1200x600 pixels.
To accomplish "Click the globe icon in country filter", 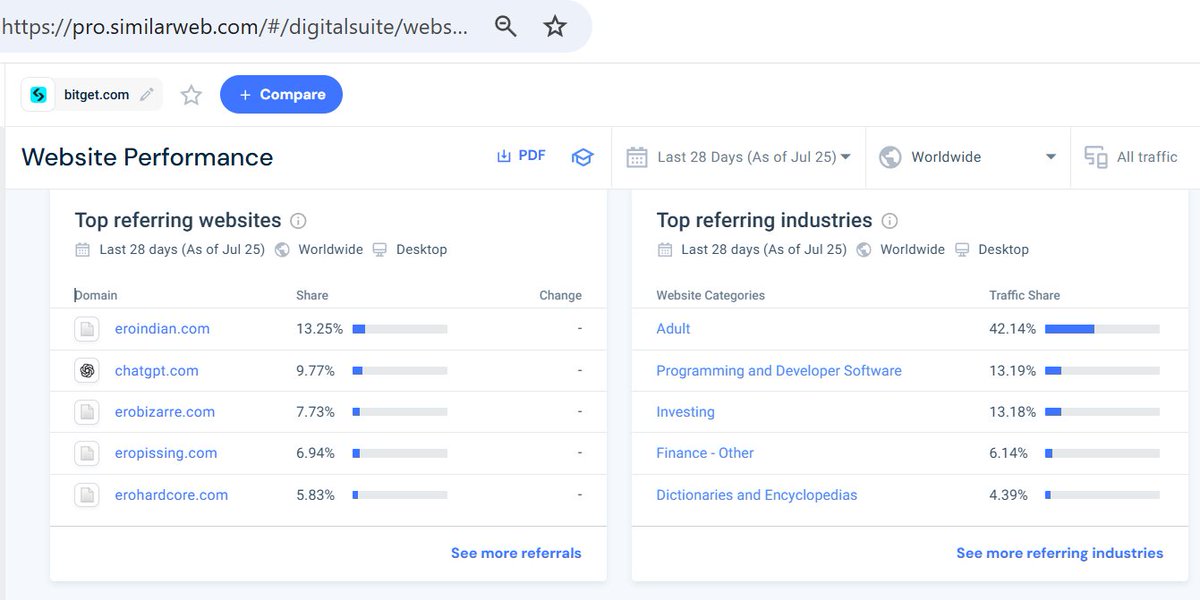I will [890, 157].
